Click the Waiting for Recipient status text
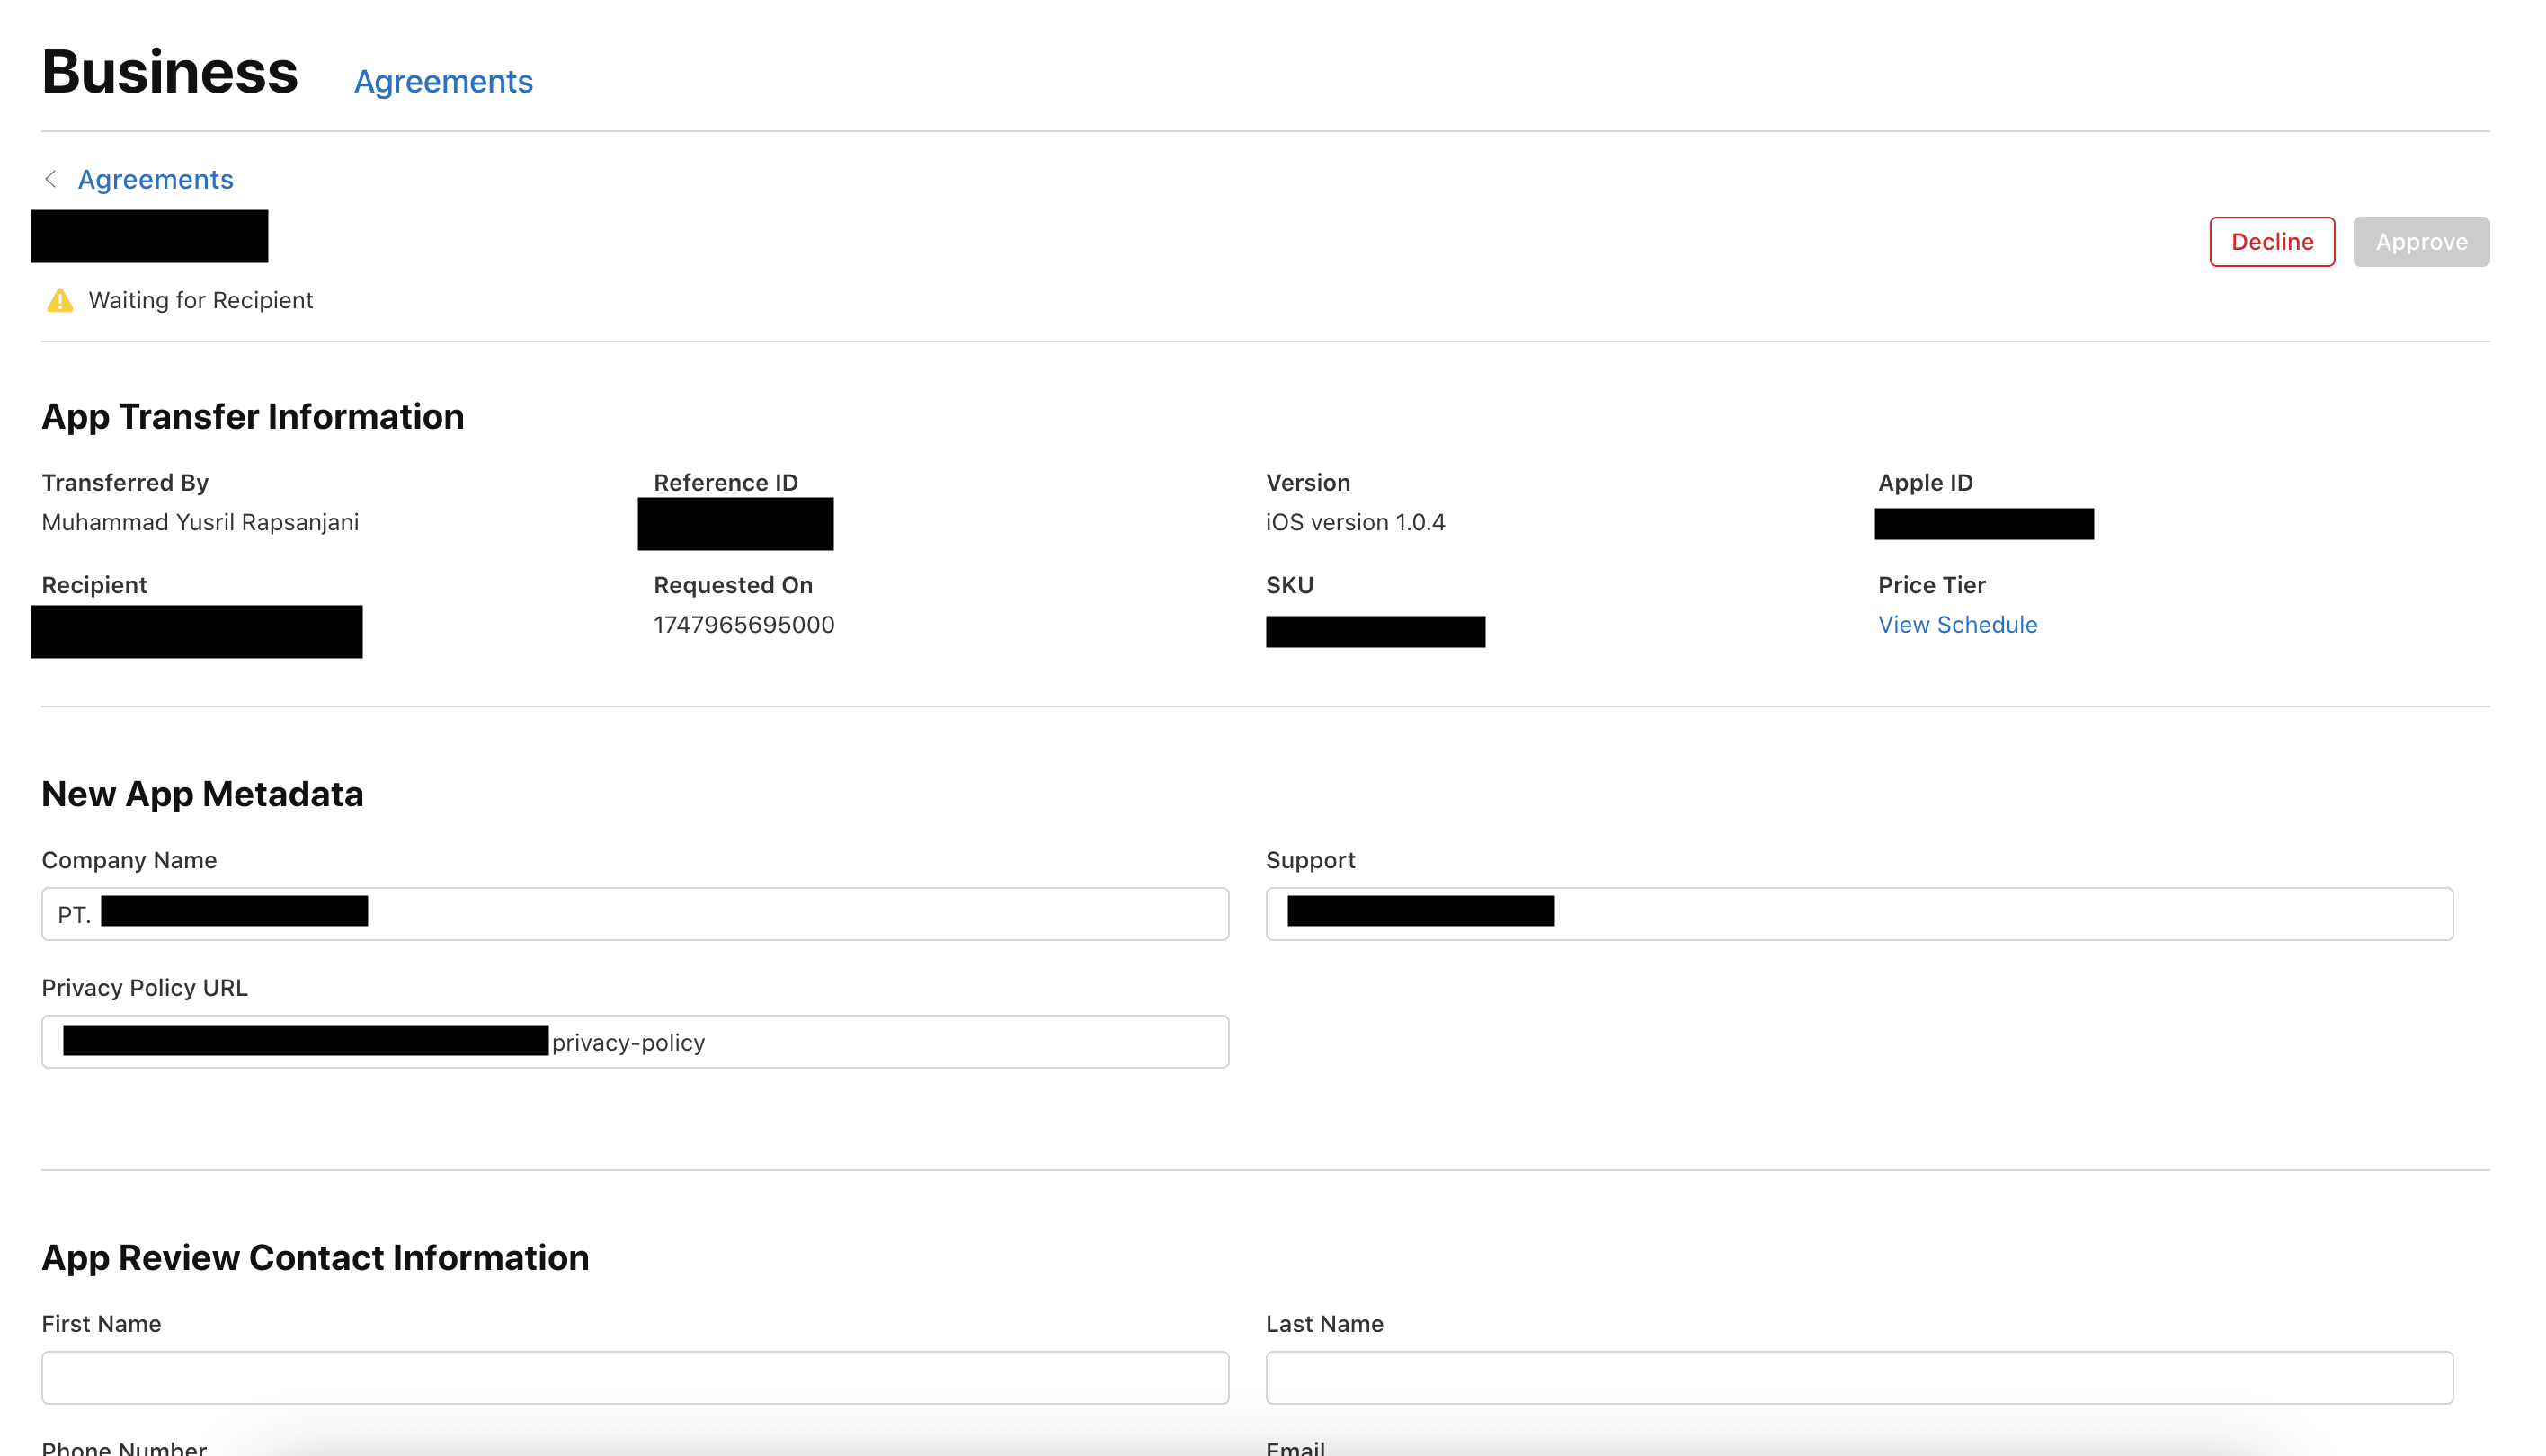This screenshot has height=1456, width=2546. [200, 300]
